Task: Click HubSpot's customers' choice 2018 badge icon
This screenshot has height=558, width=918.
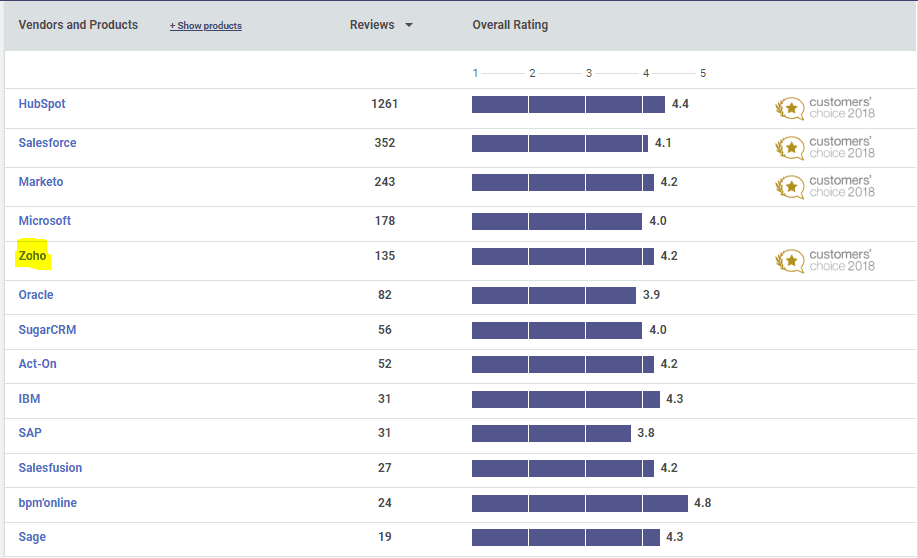Action: (790, 108)
